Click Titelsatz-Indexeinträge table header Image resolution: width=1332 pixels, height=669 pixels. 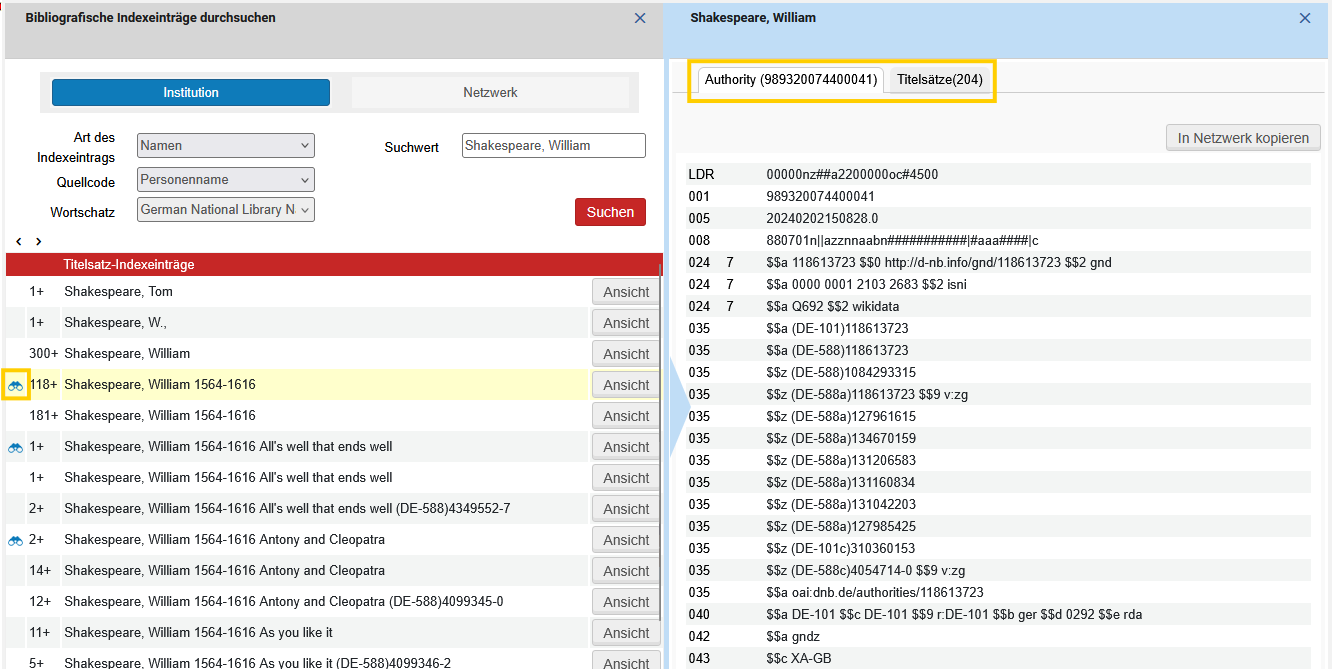coord(334,265)
